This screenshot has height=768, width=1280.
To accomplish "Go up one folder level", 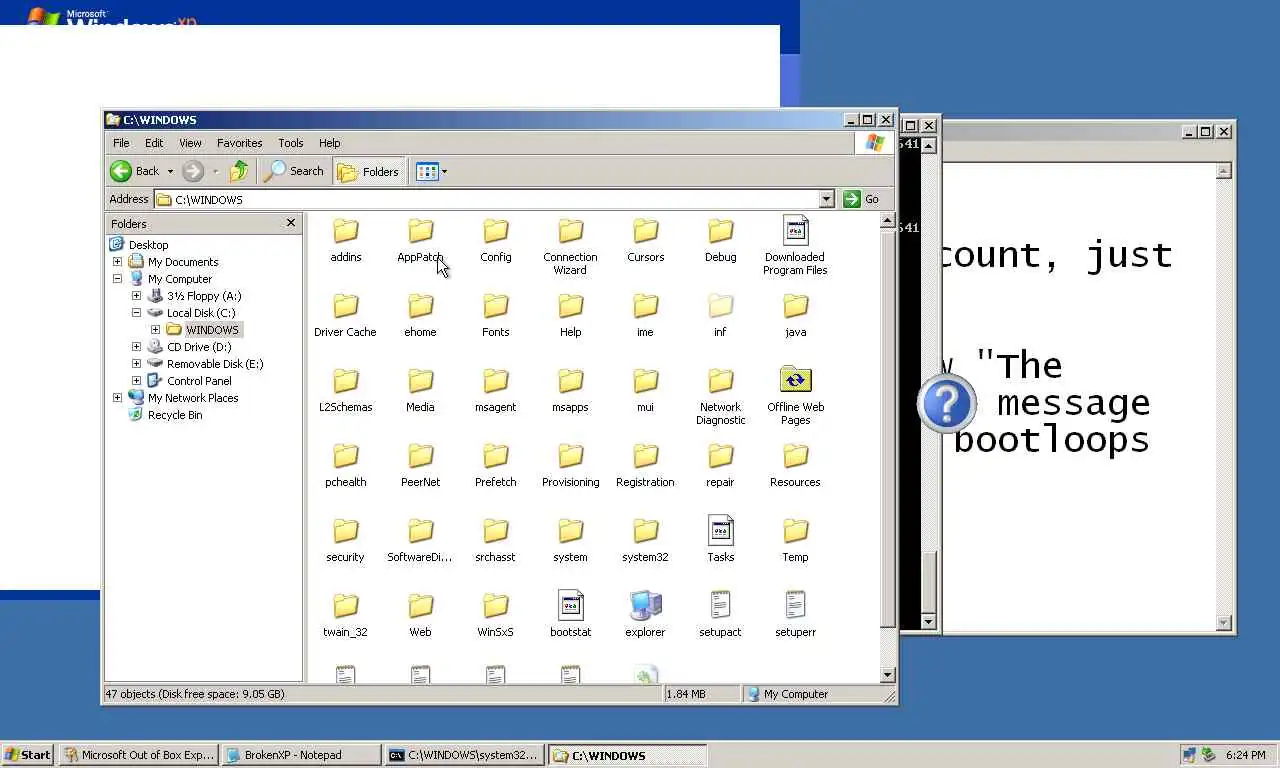I will point(239,171).
